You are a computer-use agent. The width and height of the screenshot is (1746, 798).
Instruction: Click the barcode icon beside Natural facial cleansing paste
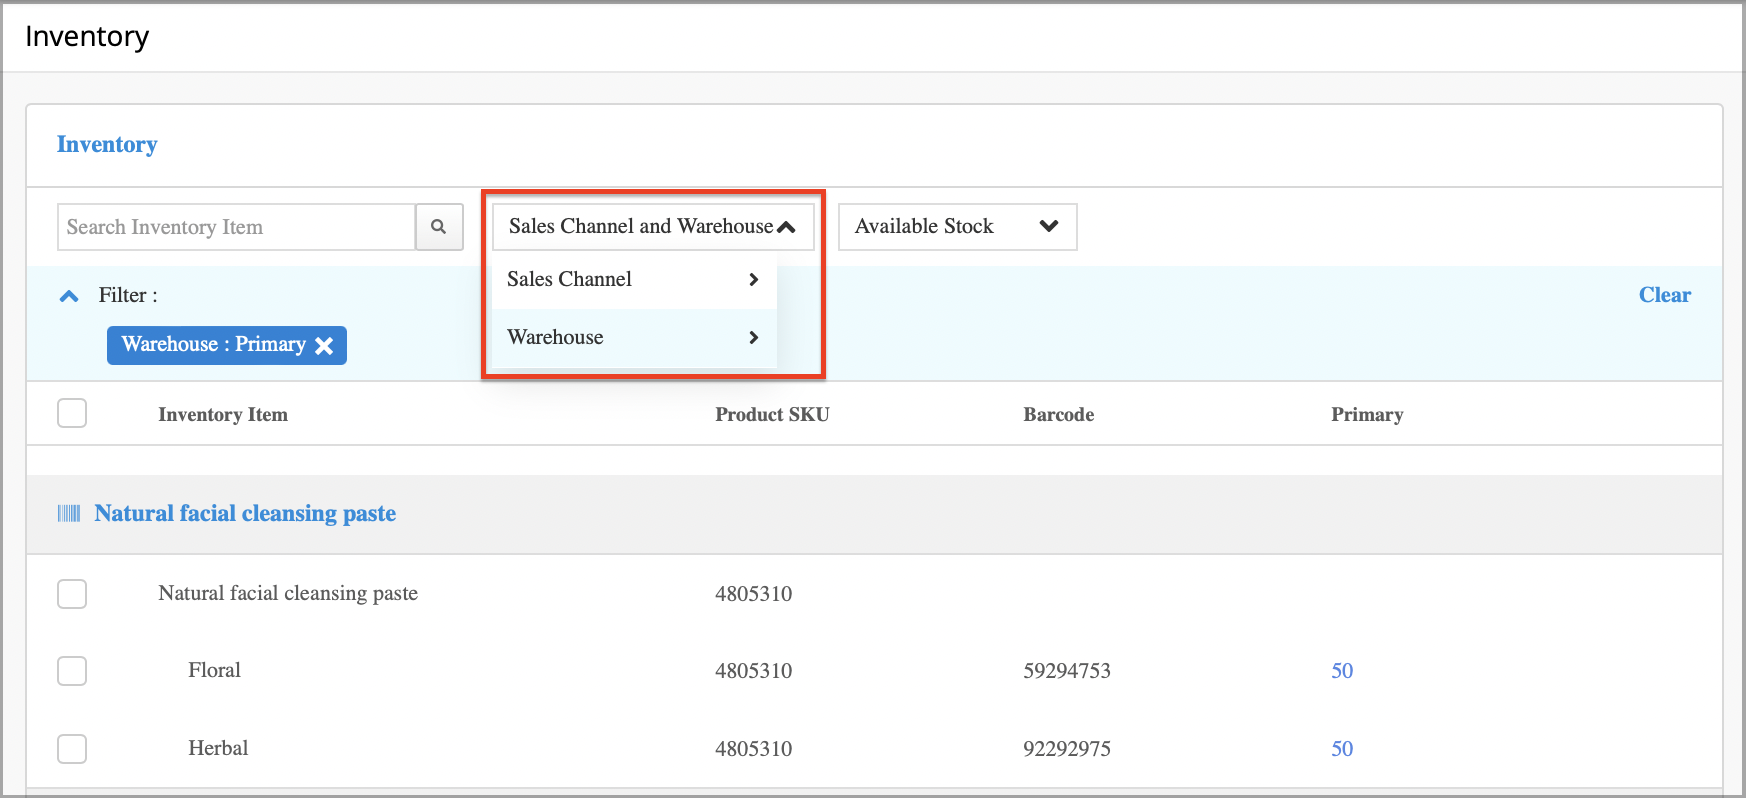tap(69, 513)
